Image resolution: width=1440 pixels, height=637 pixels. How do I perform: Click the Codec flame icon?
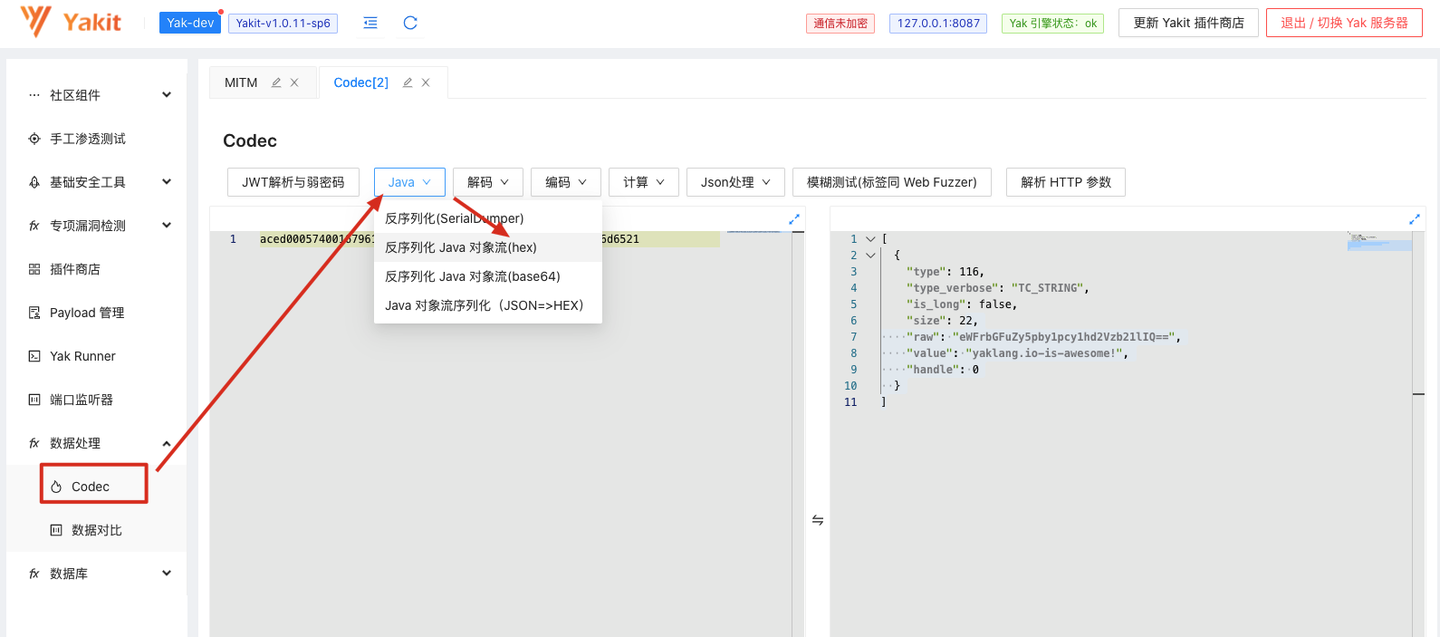pyautogui.click(x=56, y=487)
